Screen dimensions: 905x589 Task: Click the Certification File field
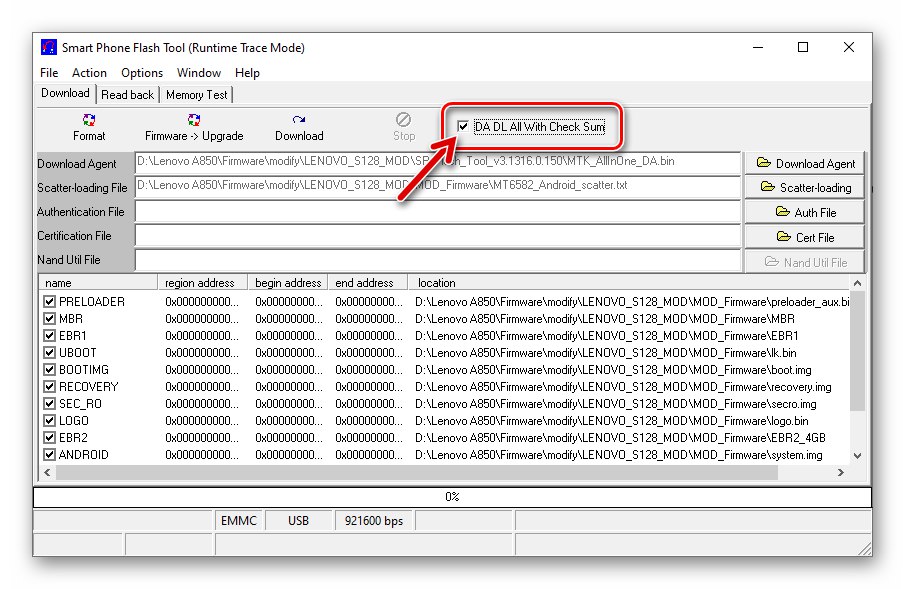438,236
